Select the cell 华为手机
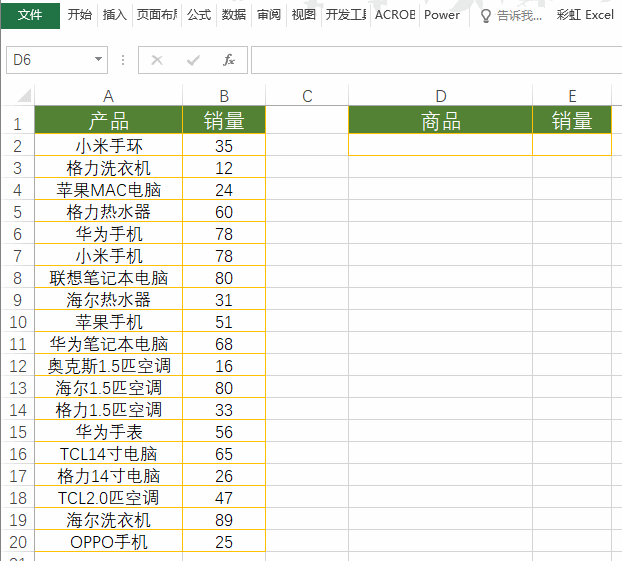The image size is (622, 561). tap(108, 234)
